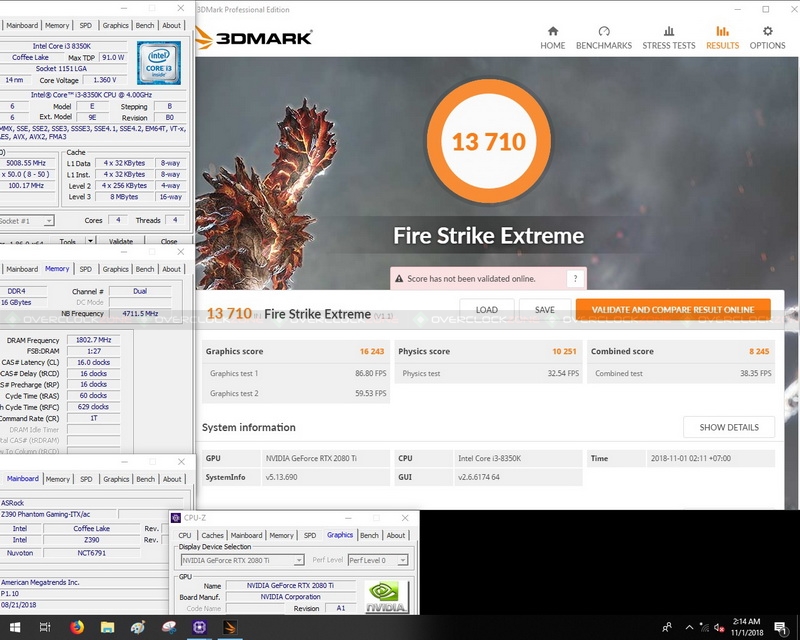Screen dimensions: 800x640
Task: Click Physics test result 32.54 FPS
Action: tap(563, 374)
